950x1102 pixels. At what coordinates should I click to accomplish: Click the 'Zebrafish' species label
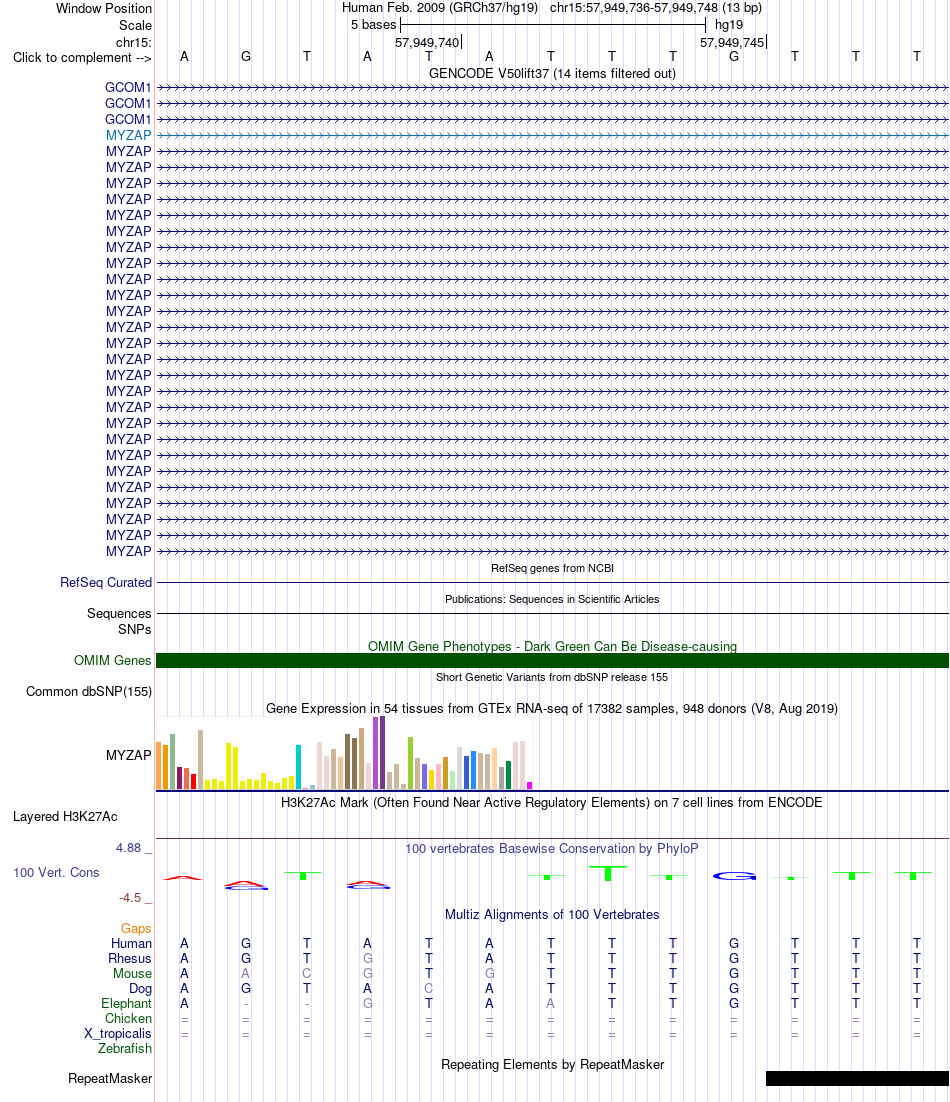125,1048
